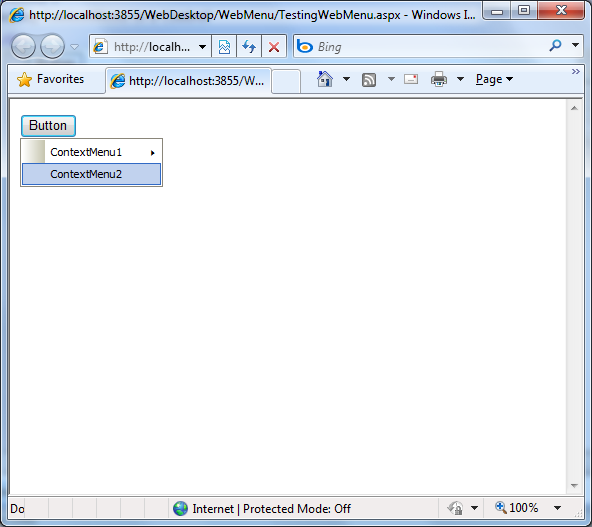Click the Button on the web page

click(48, 126)
